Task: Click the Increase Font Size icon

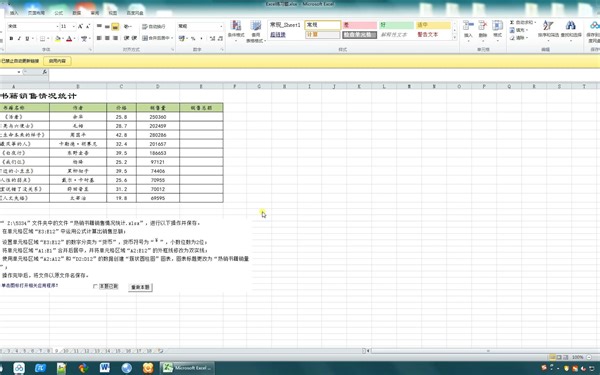Action: [x=80, y=26]
